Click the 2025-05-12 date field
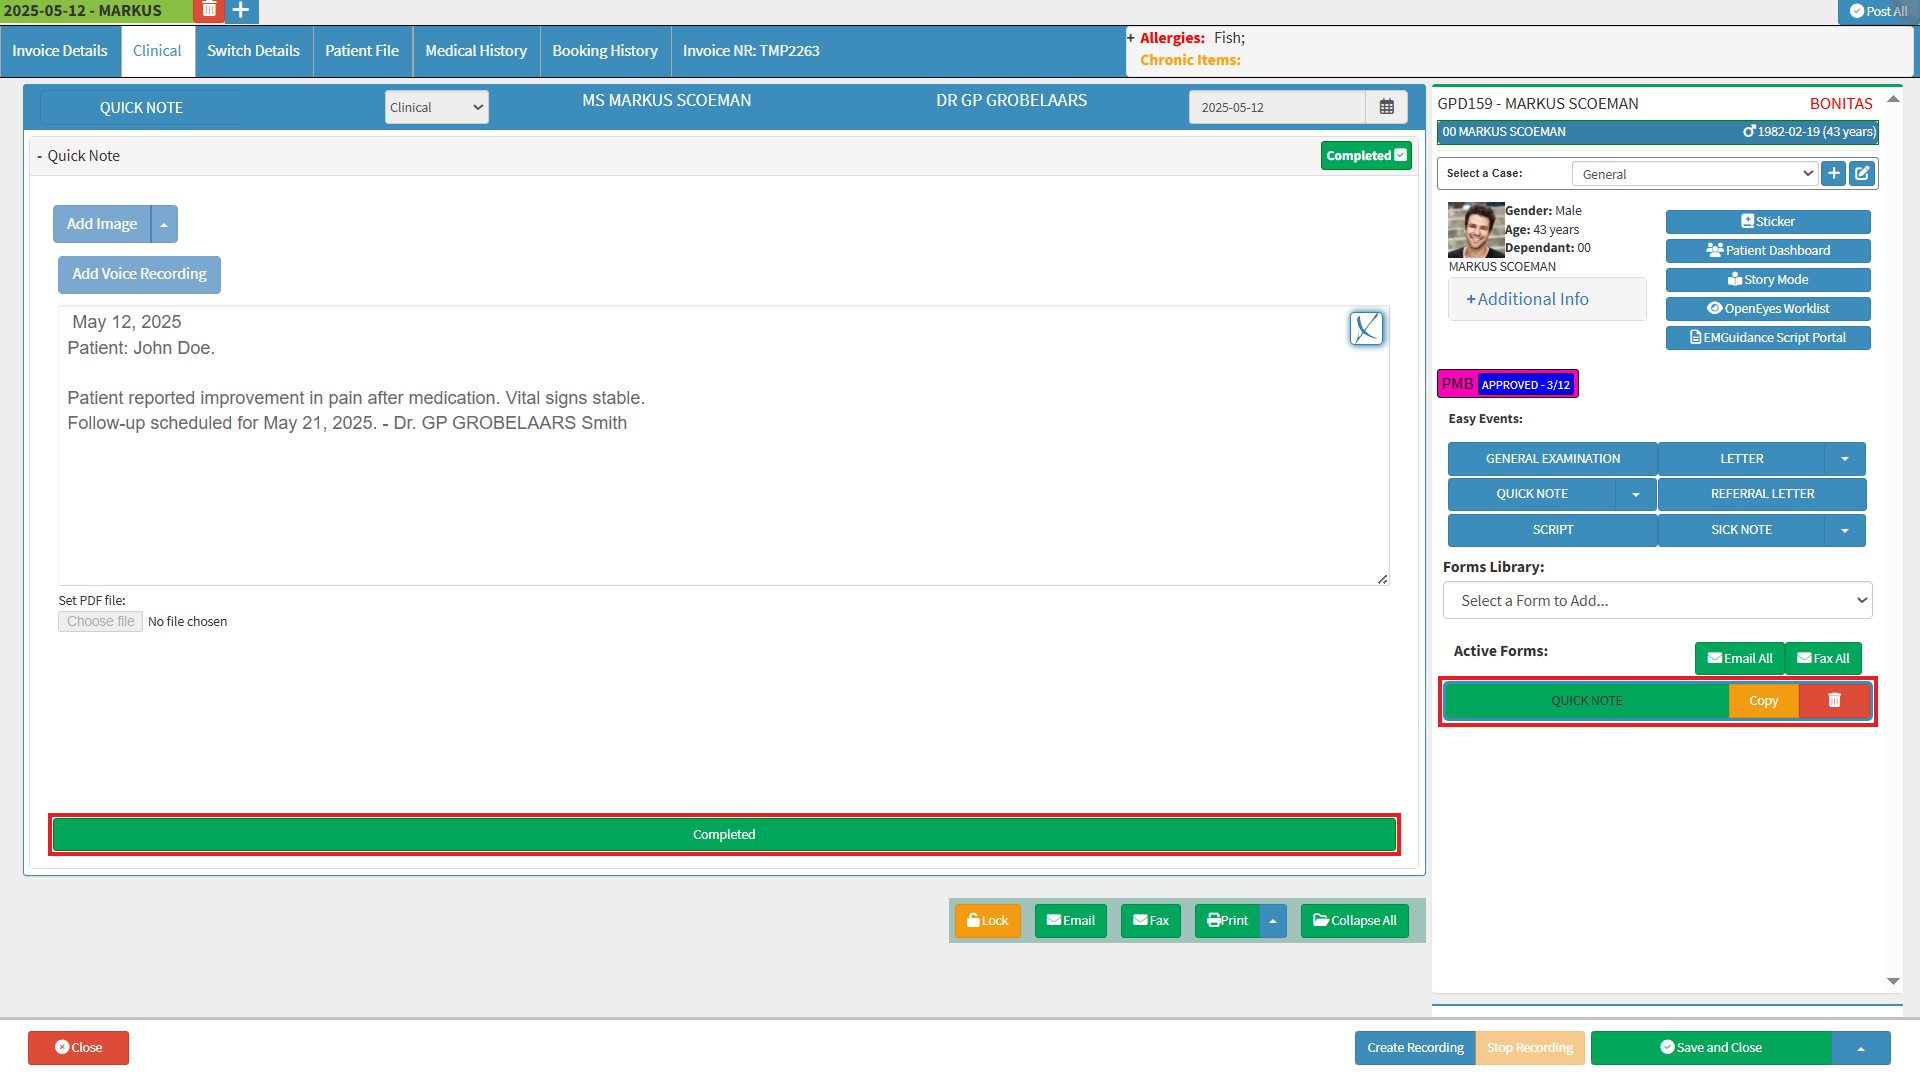This screenshot has height=1076, width=1920. [x=1277, y=107]
